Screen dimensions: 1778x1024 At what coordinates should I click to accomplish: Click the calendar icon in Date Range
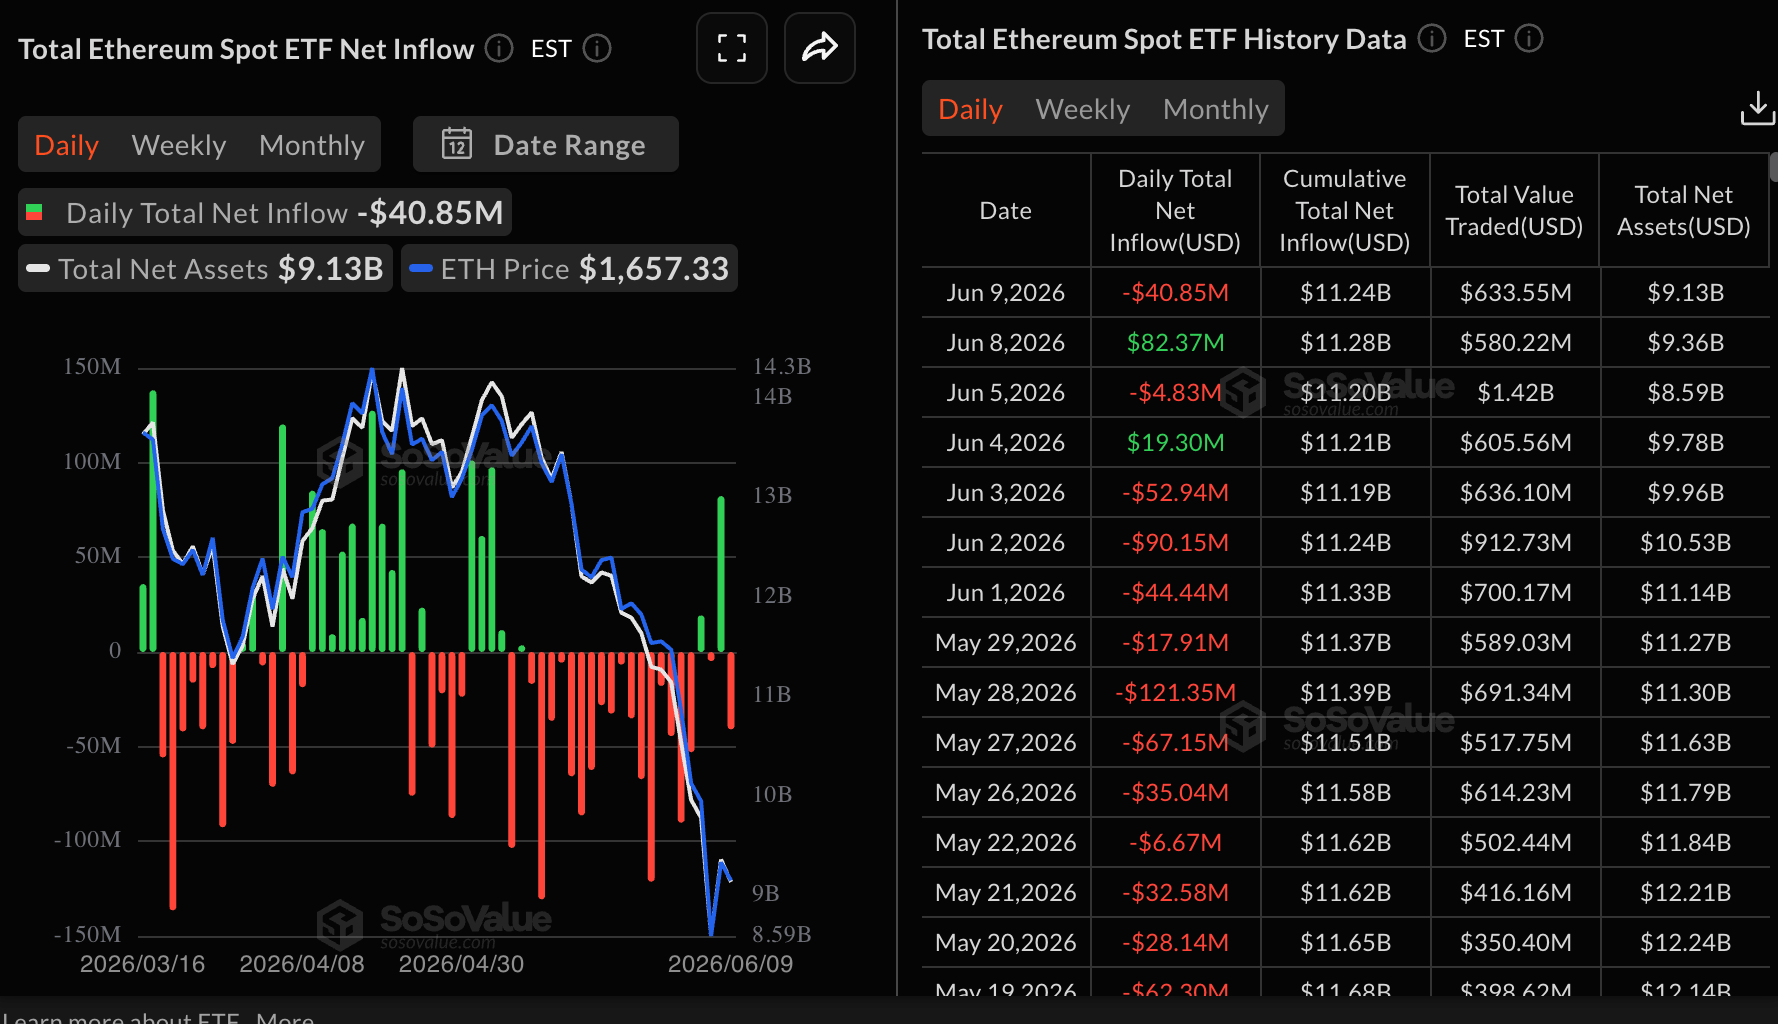(x=457, y=144)
